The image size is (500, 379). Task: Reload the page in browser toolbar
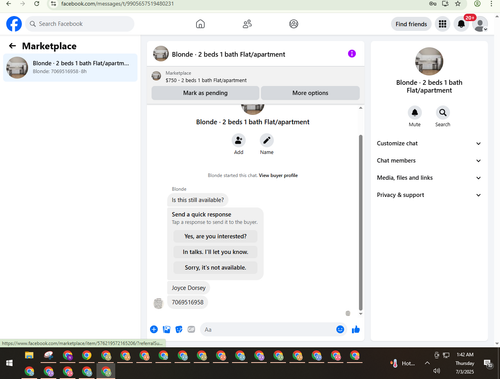37,4
